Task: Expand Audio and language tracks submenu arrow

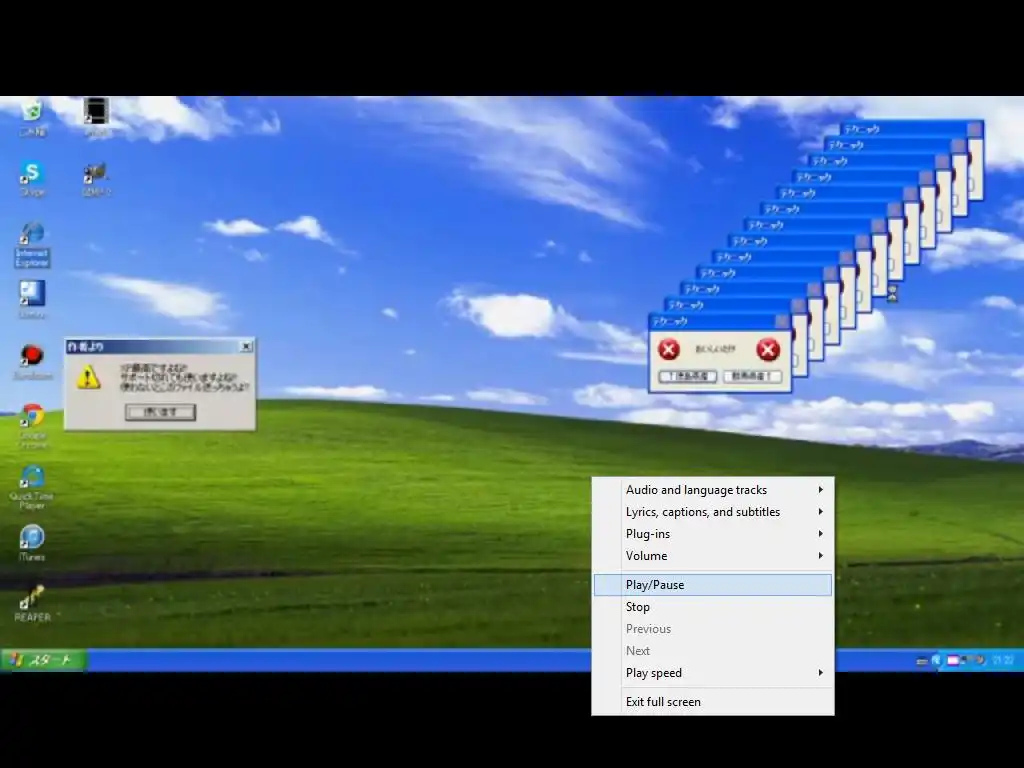Action: (821, 490)
